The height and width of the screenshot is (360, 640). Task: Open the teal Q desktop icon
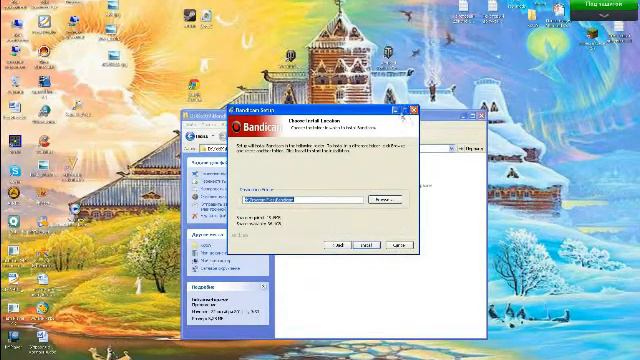coord(14,222)
